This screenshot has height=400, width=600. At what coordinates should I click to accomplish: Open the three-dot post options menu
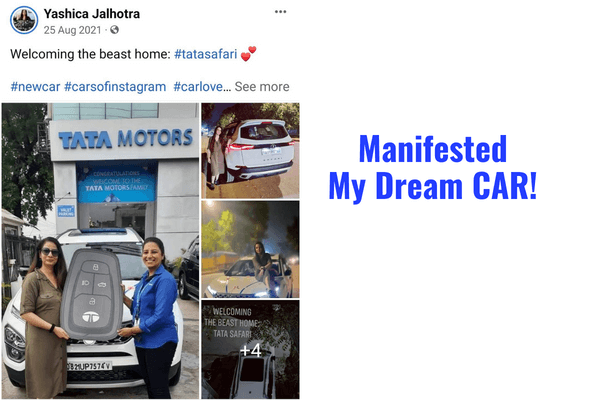(280, 11)
